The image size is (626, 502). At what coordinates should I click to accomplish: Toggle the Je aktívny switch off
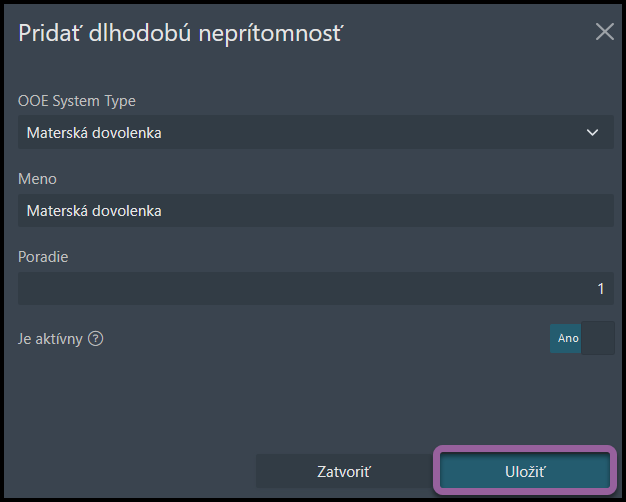pyautogui.click(x=582, y=338)
